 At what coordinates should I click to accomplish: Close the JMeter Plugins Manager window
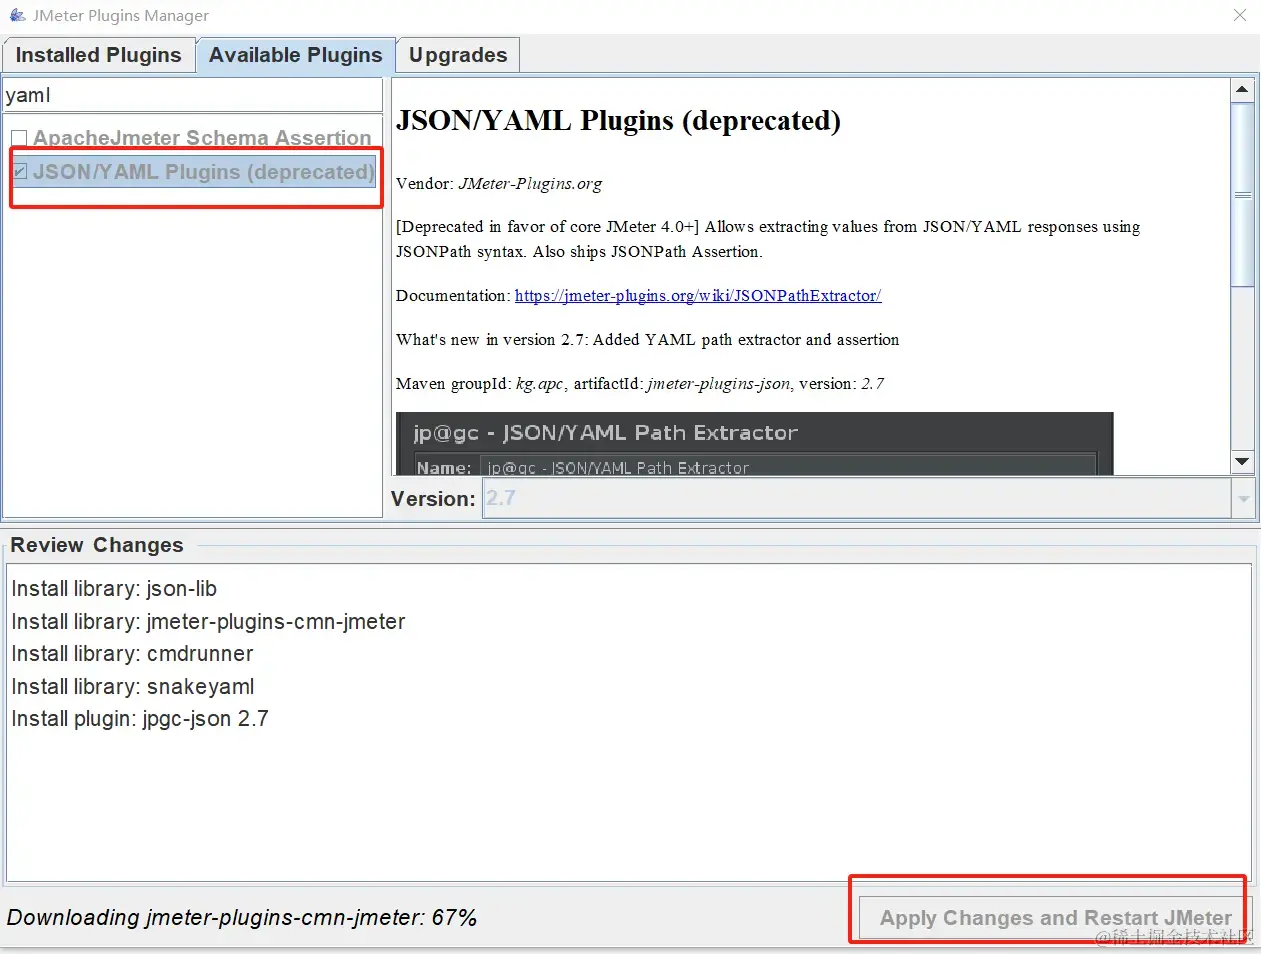click(x=1240, y=15)
